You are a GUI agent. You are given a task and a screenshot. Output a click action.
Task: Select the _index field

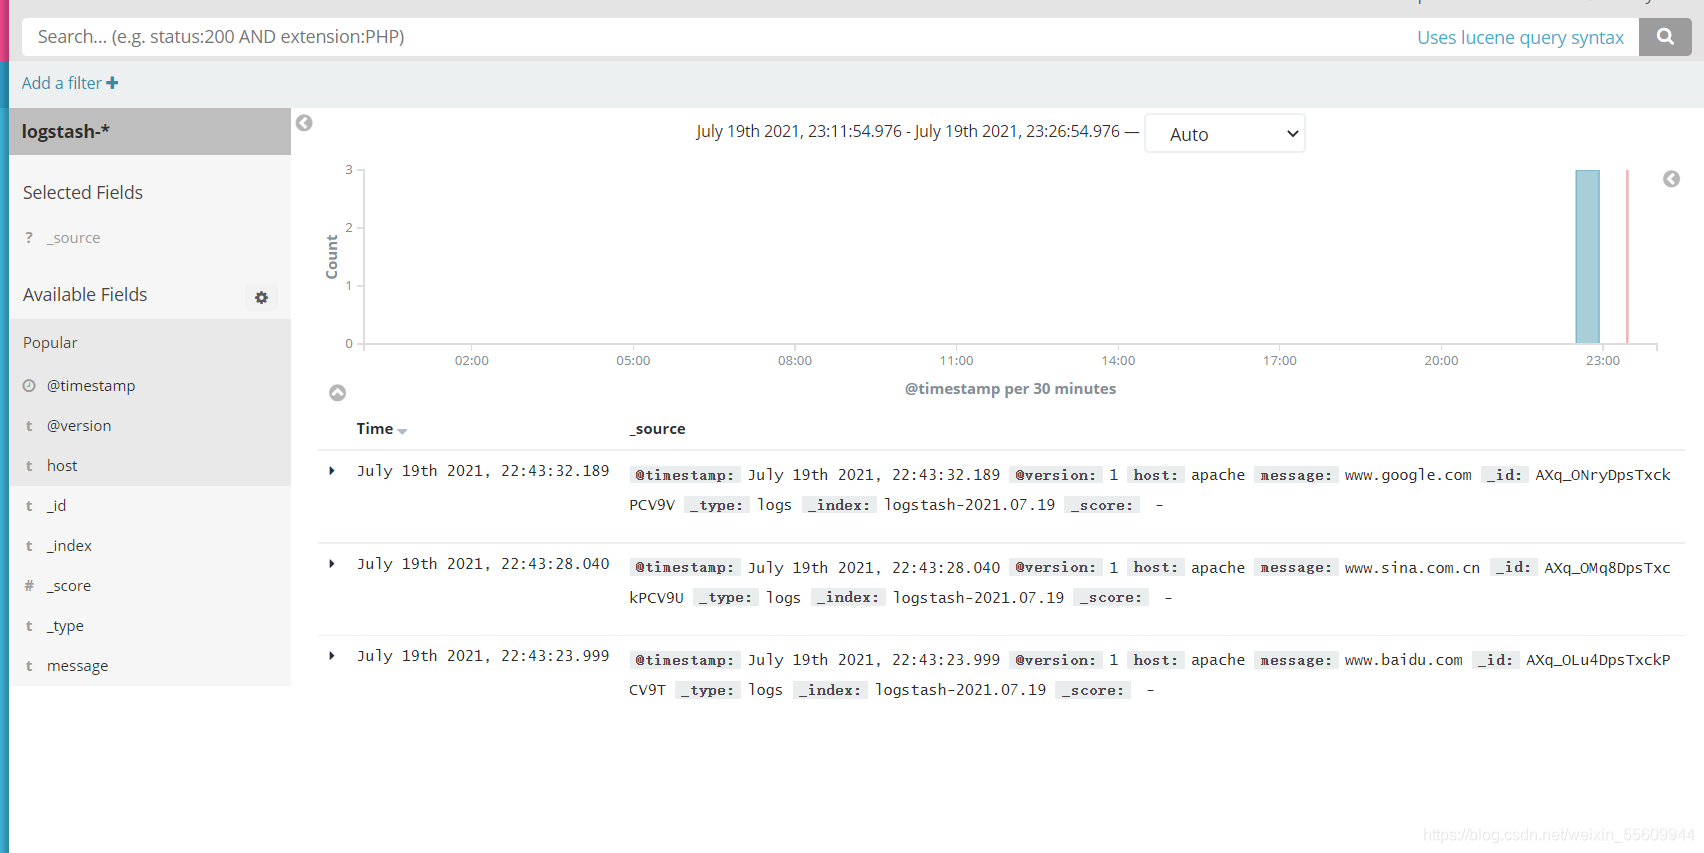point(69,546)
